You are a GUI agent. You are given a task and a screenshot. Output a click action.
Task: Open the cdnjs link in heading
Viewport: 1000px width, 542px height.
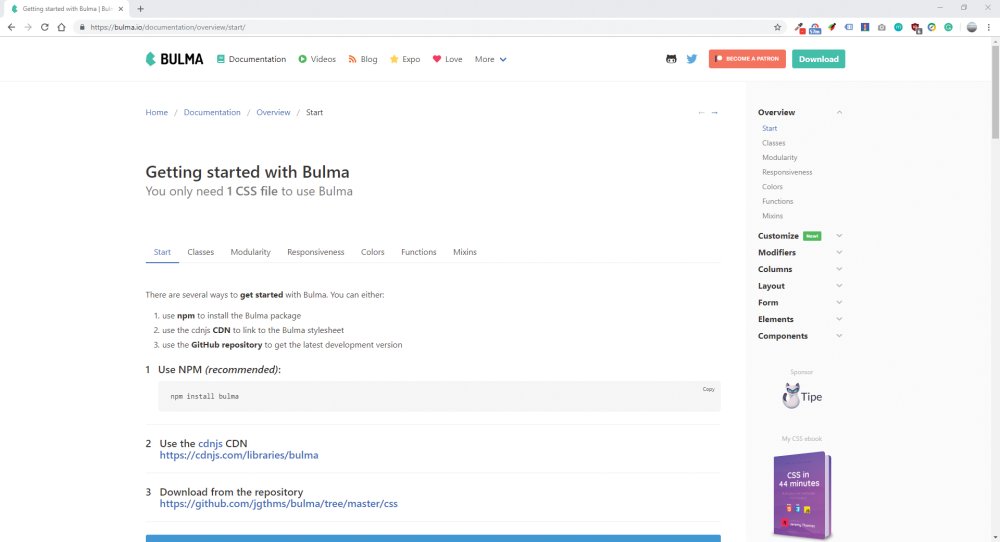point(210,443)
